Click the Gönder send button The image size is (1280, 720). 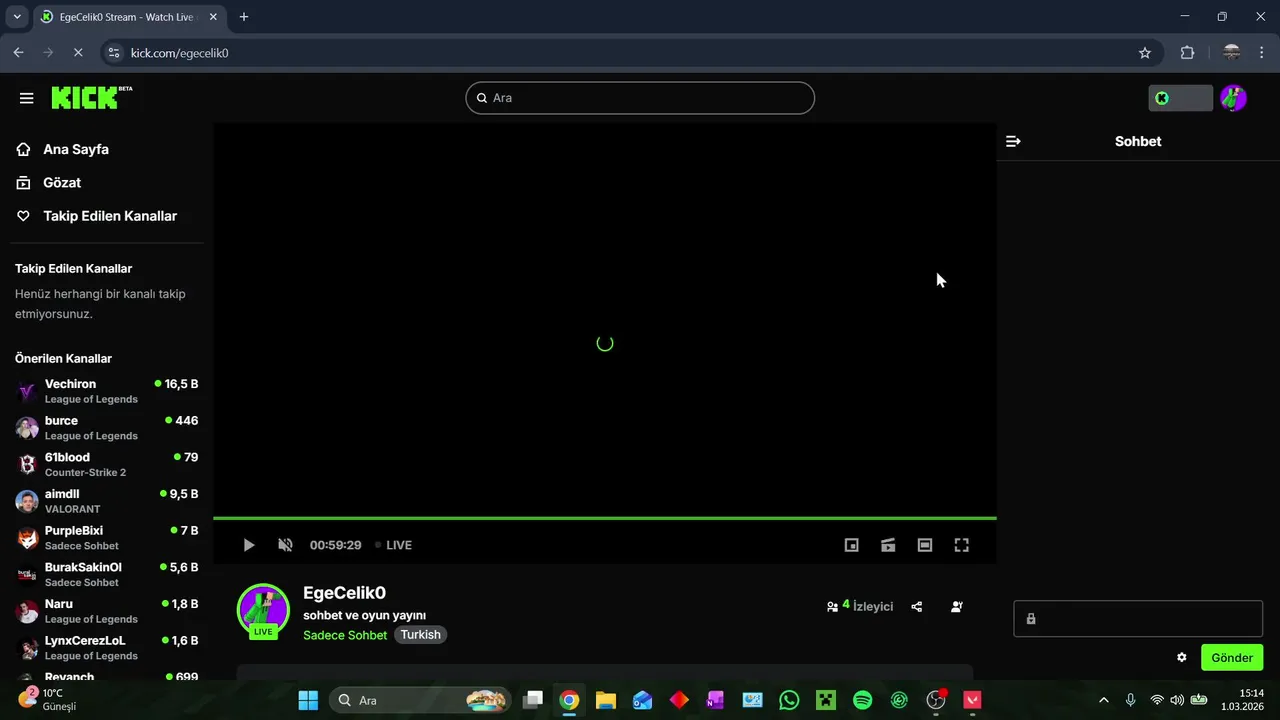tap(1232, 657)
